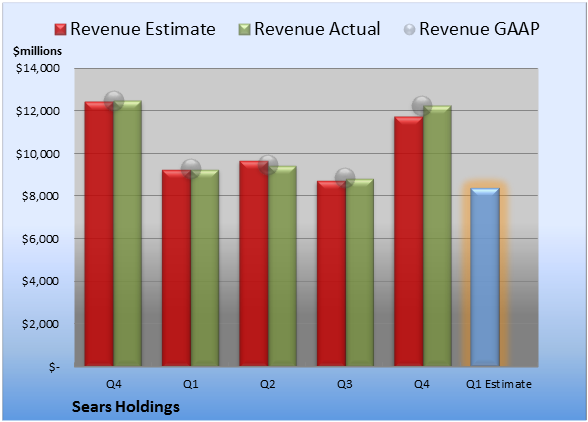Image resolution: width=588 pixels, height=422 pixels.
Task: Select the 'Revenue Actual' legend label
Action: tap(317, 29)
